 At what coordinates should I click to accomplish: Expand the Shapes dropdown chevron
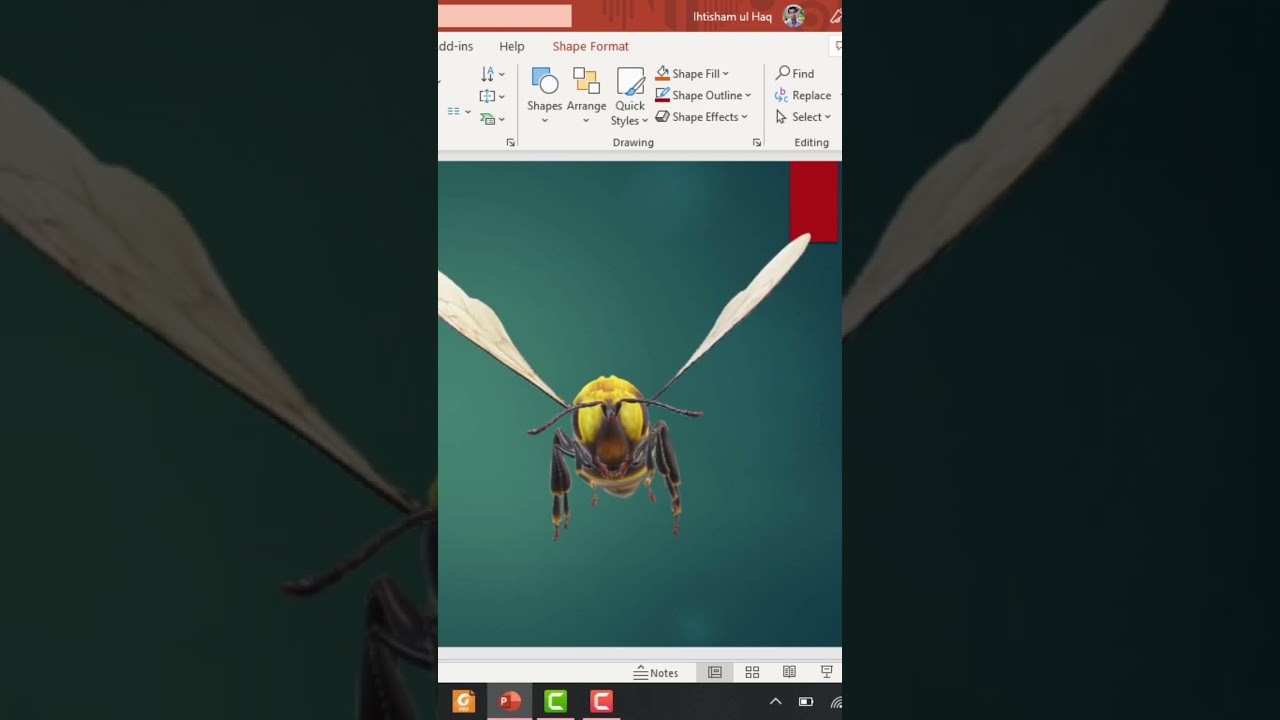point(545,121)
